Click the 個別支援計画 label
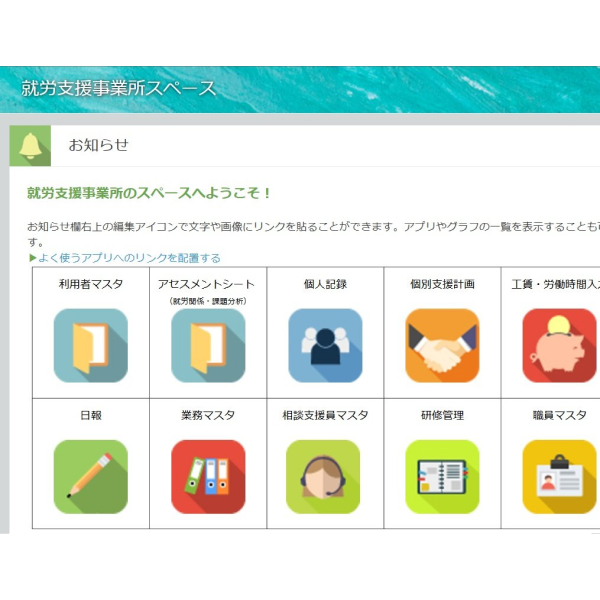600x600 pixels. (442, 284)
